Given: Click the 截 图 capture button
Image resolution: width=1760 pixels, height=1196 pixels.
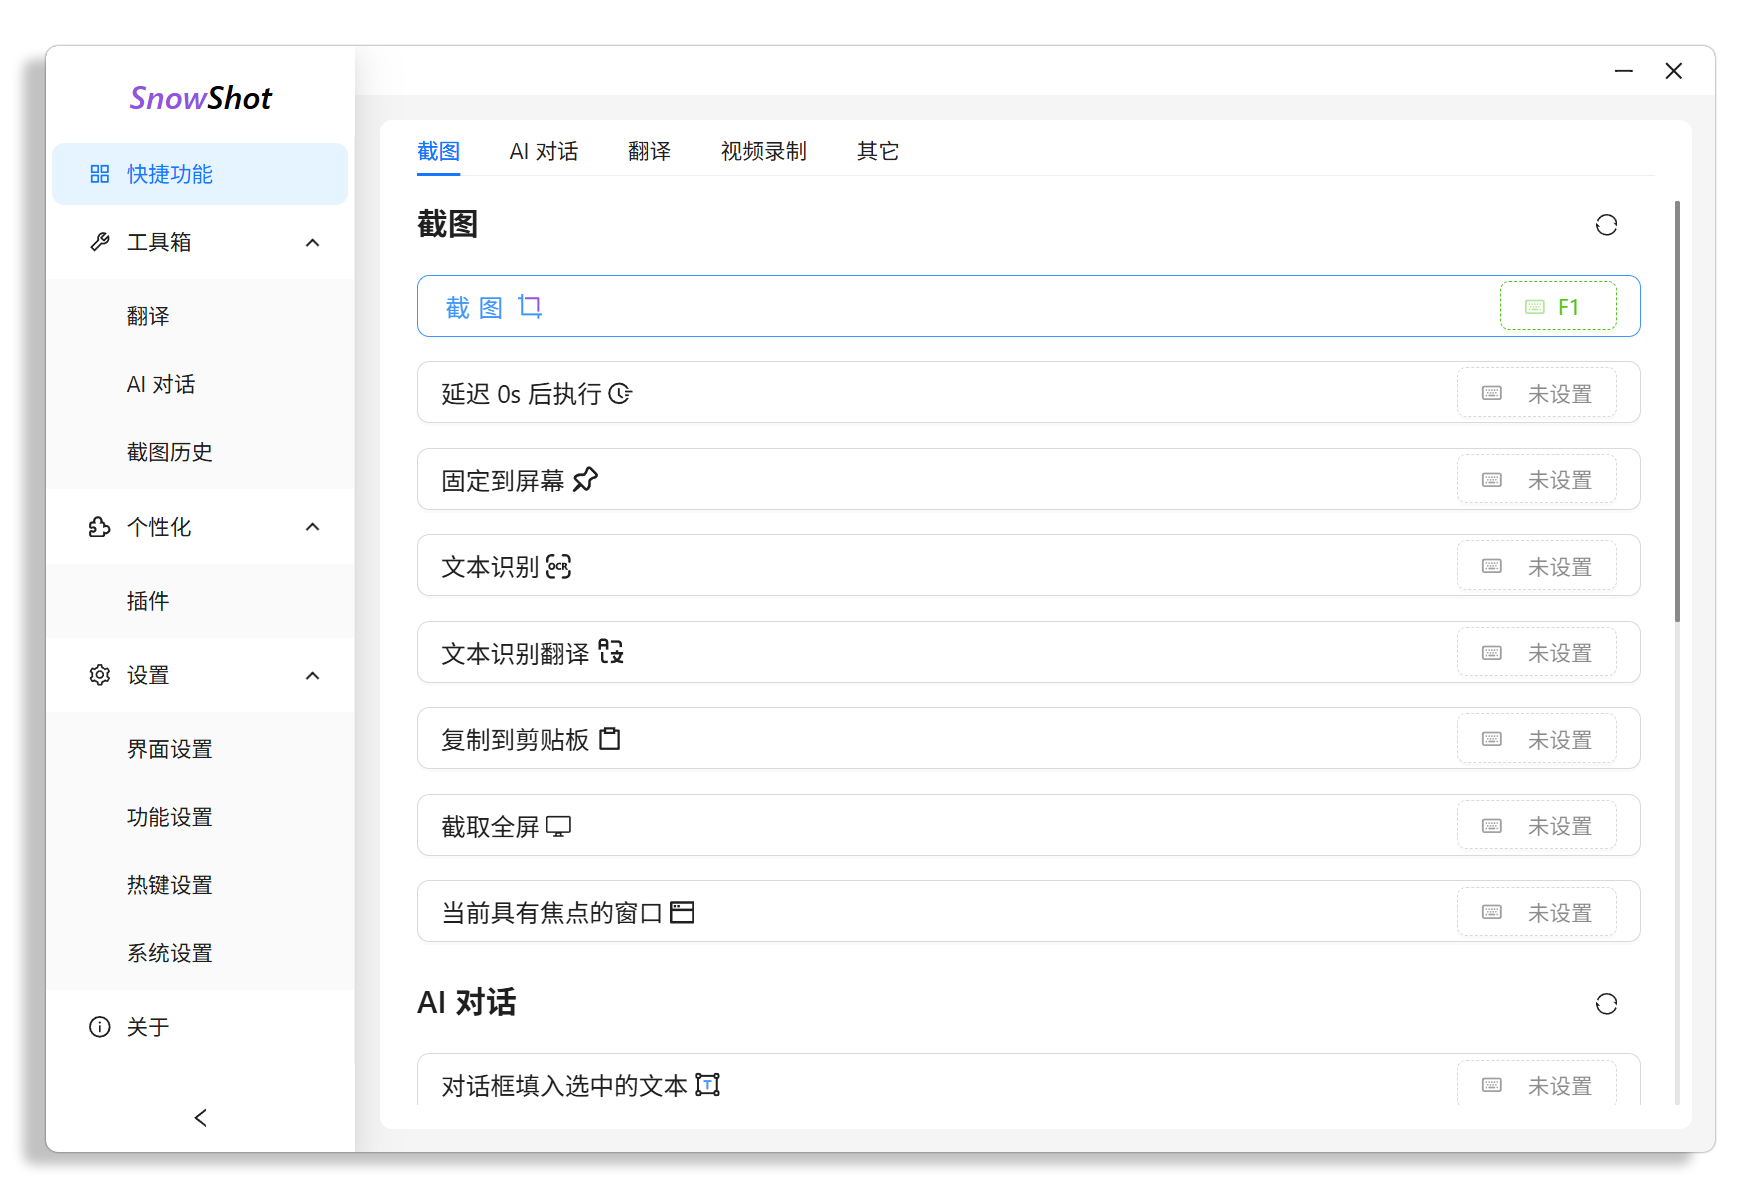Looking at the screenshot, I should tap(492, 306).
